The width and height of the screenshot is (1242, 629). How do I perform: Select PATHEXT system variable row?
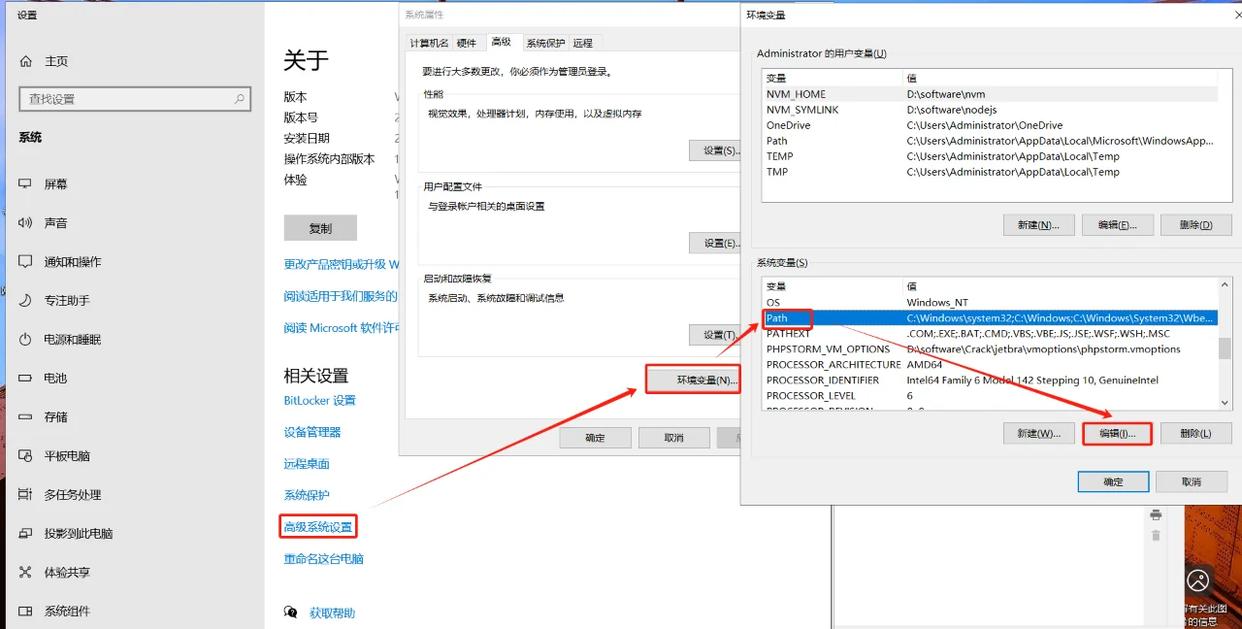pyautogui.click(x=990, y=334)
